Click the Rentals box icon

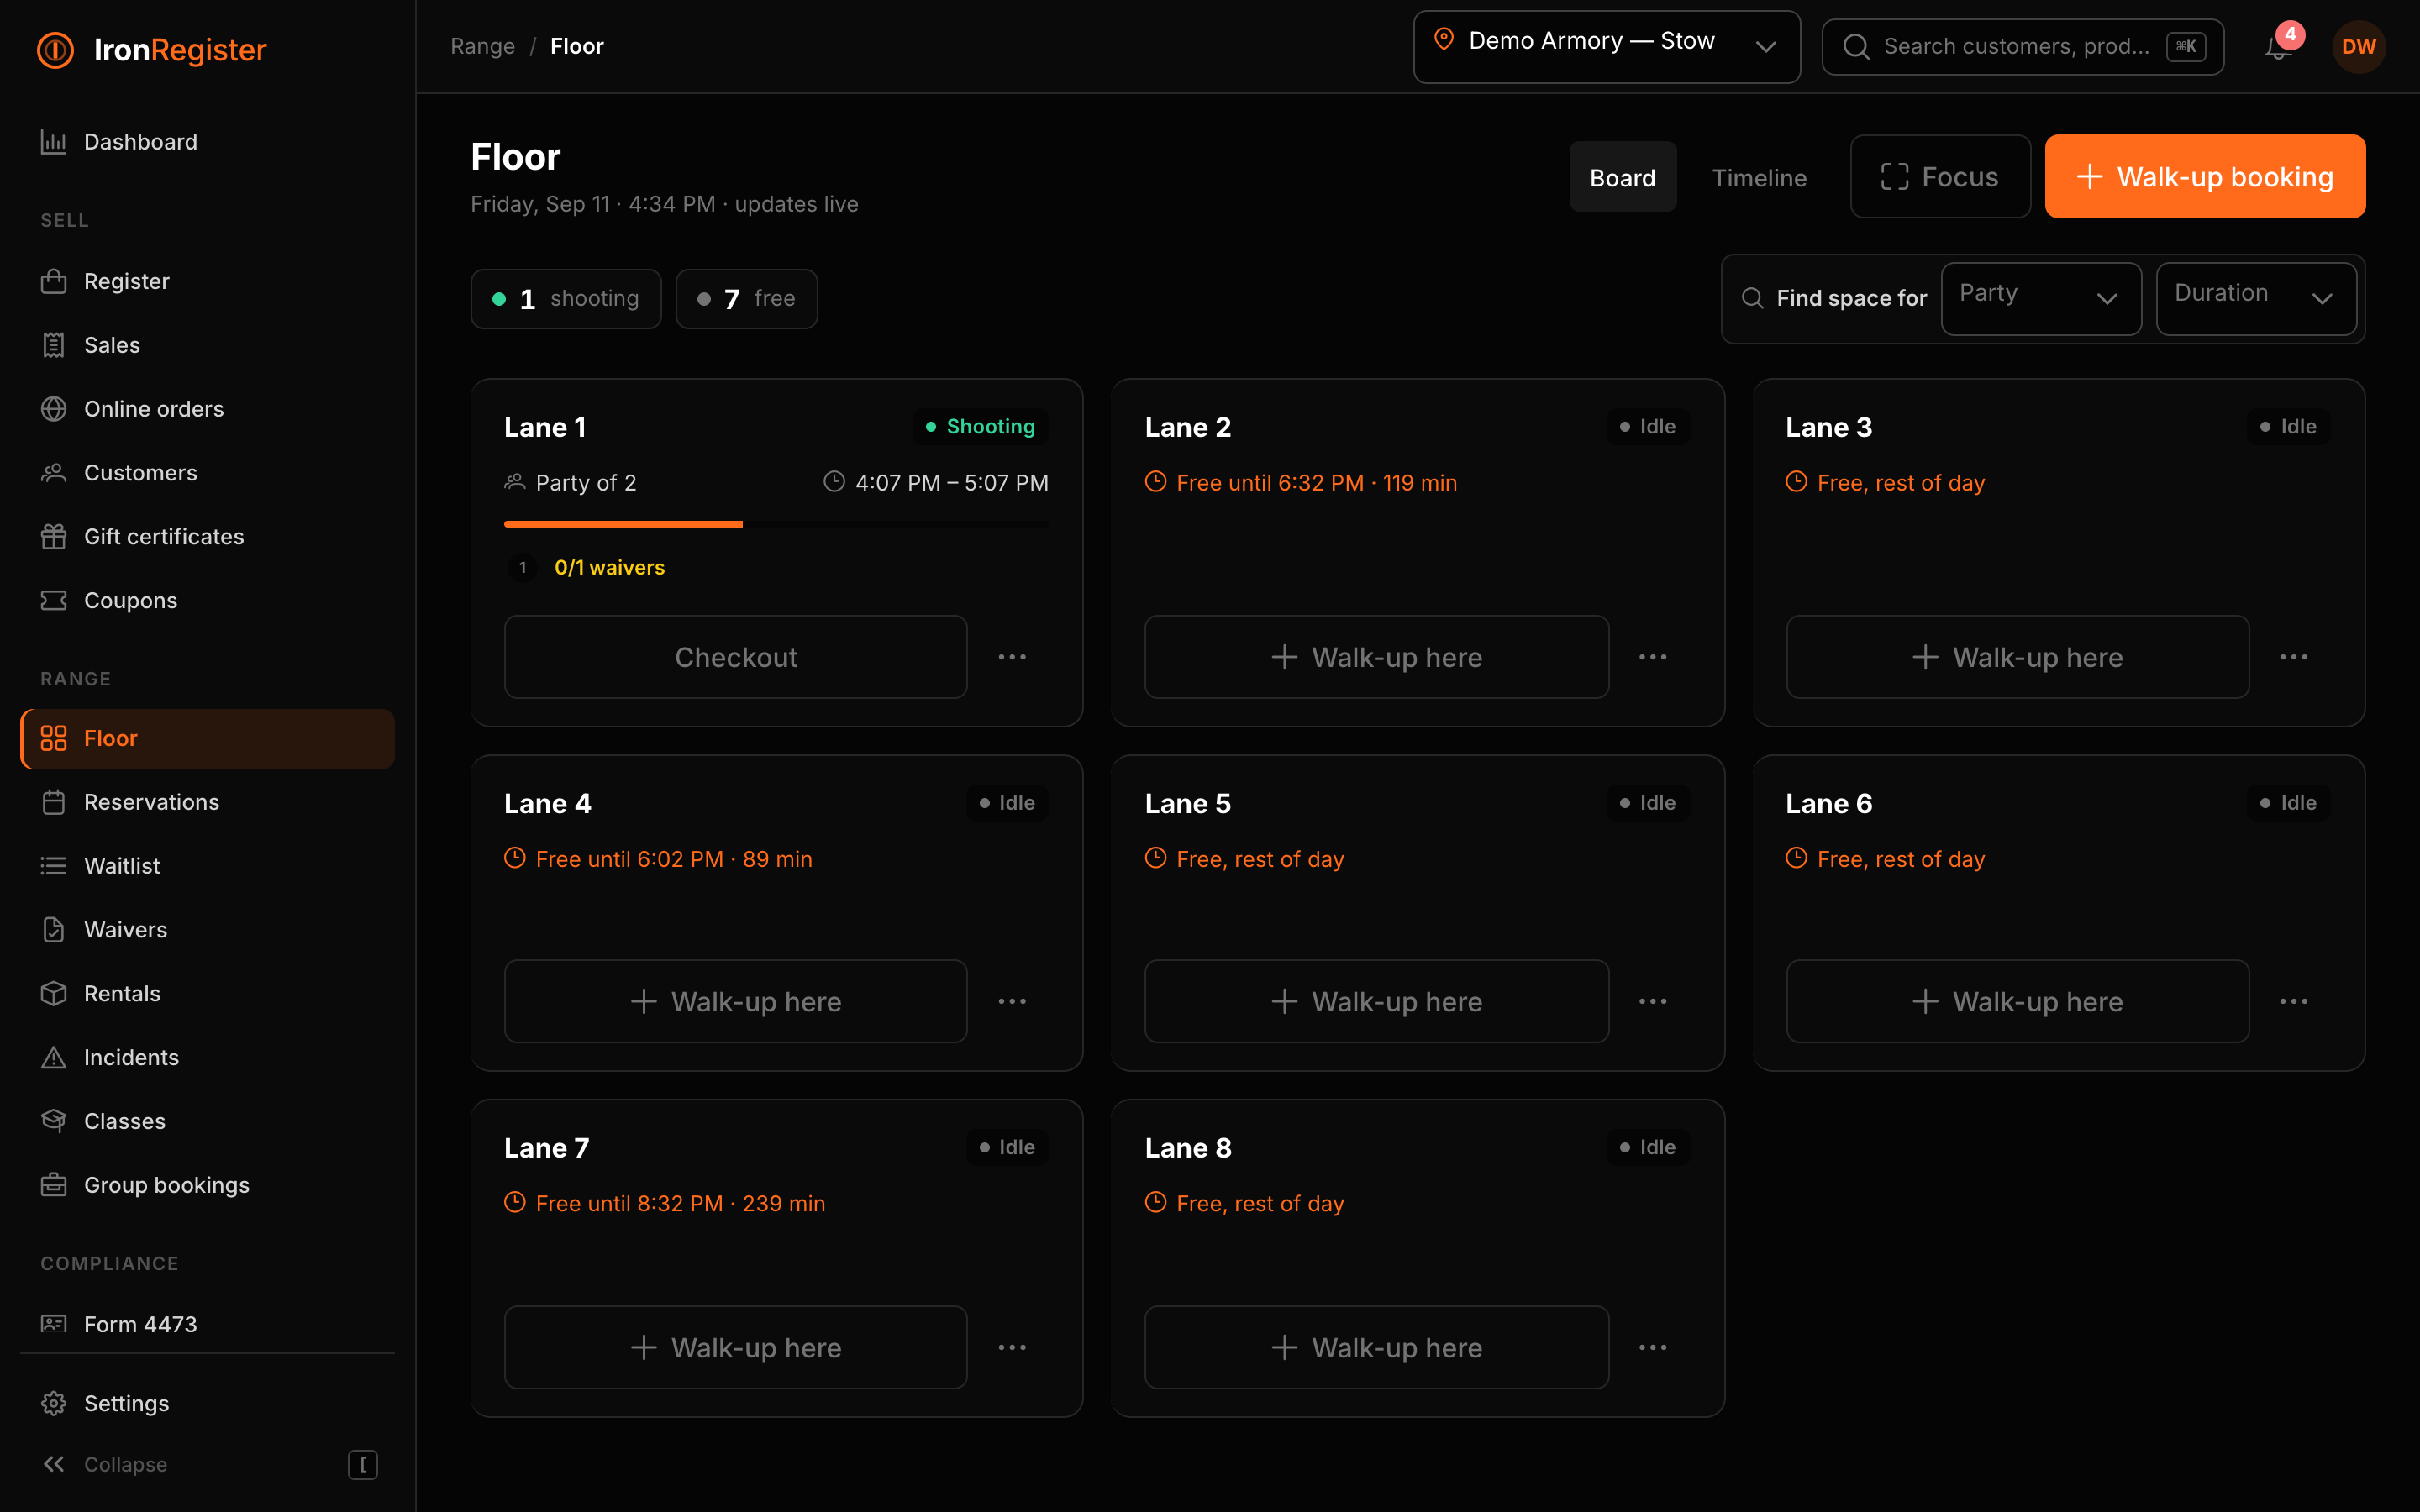54,993
